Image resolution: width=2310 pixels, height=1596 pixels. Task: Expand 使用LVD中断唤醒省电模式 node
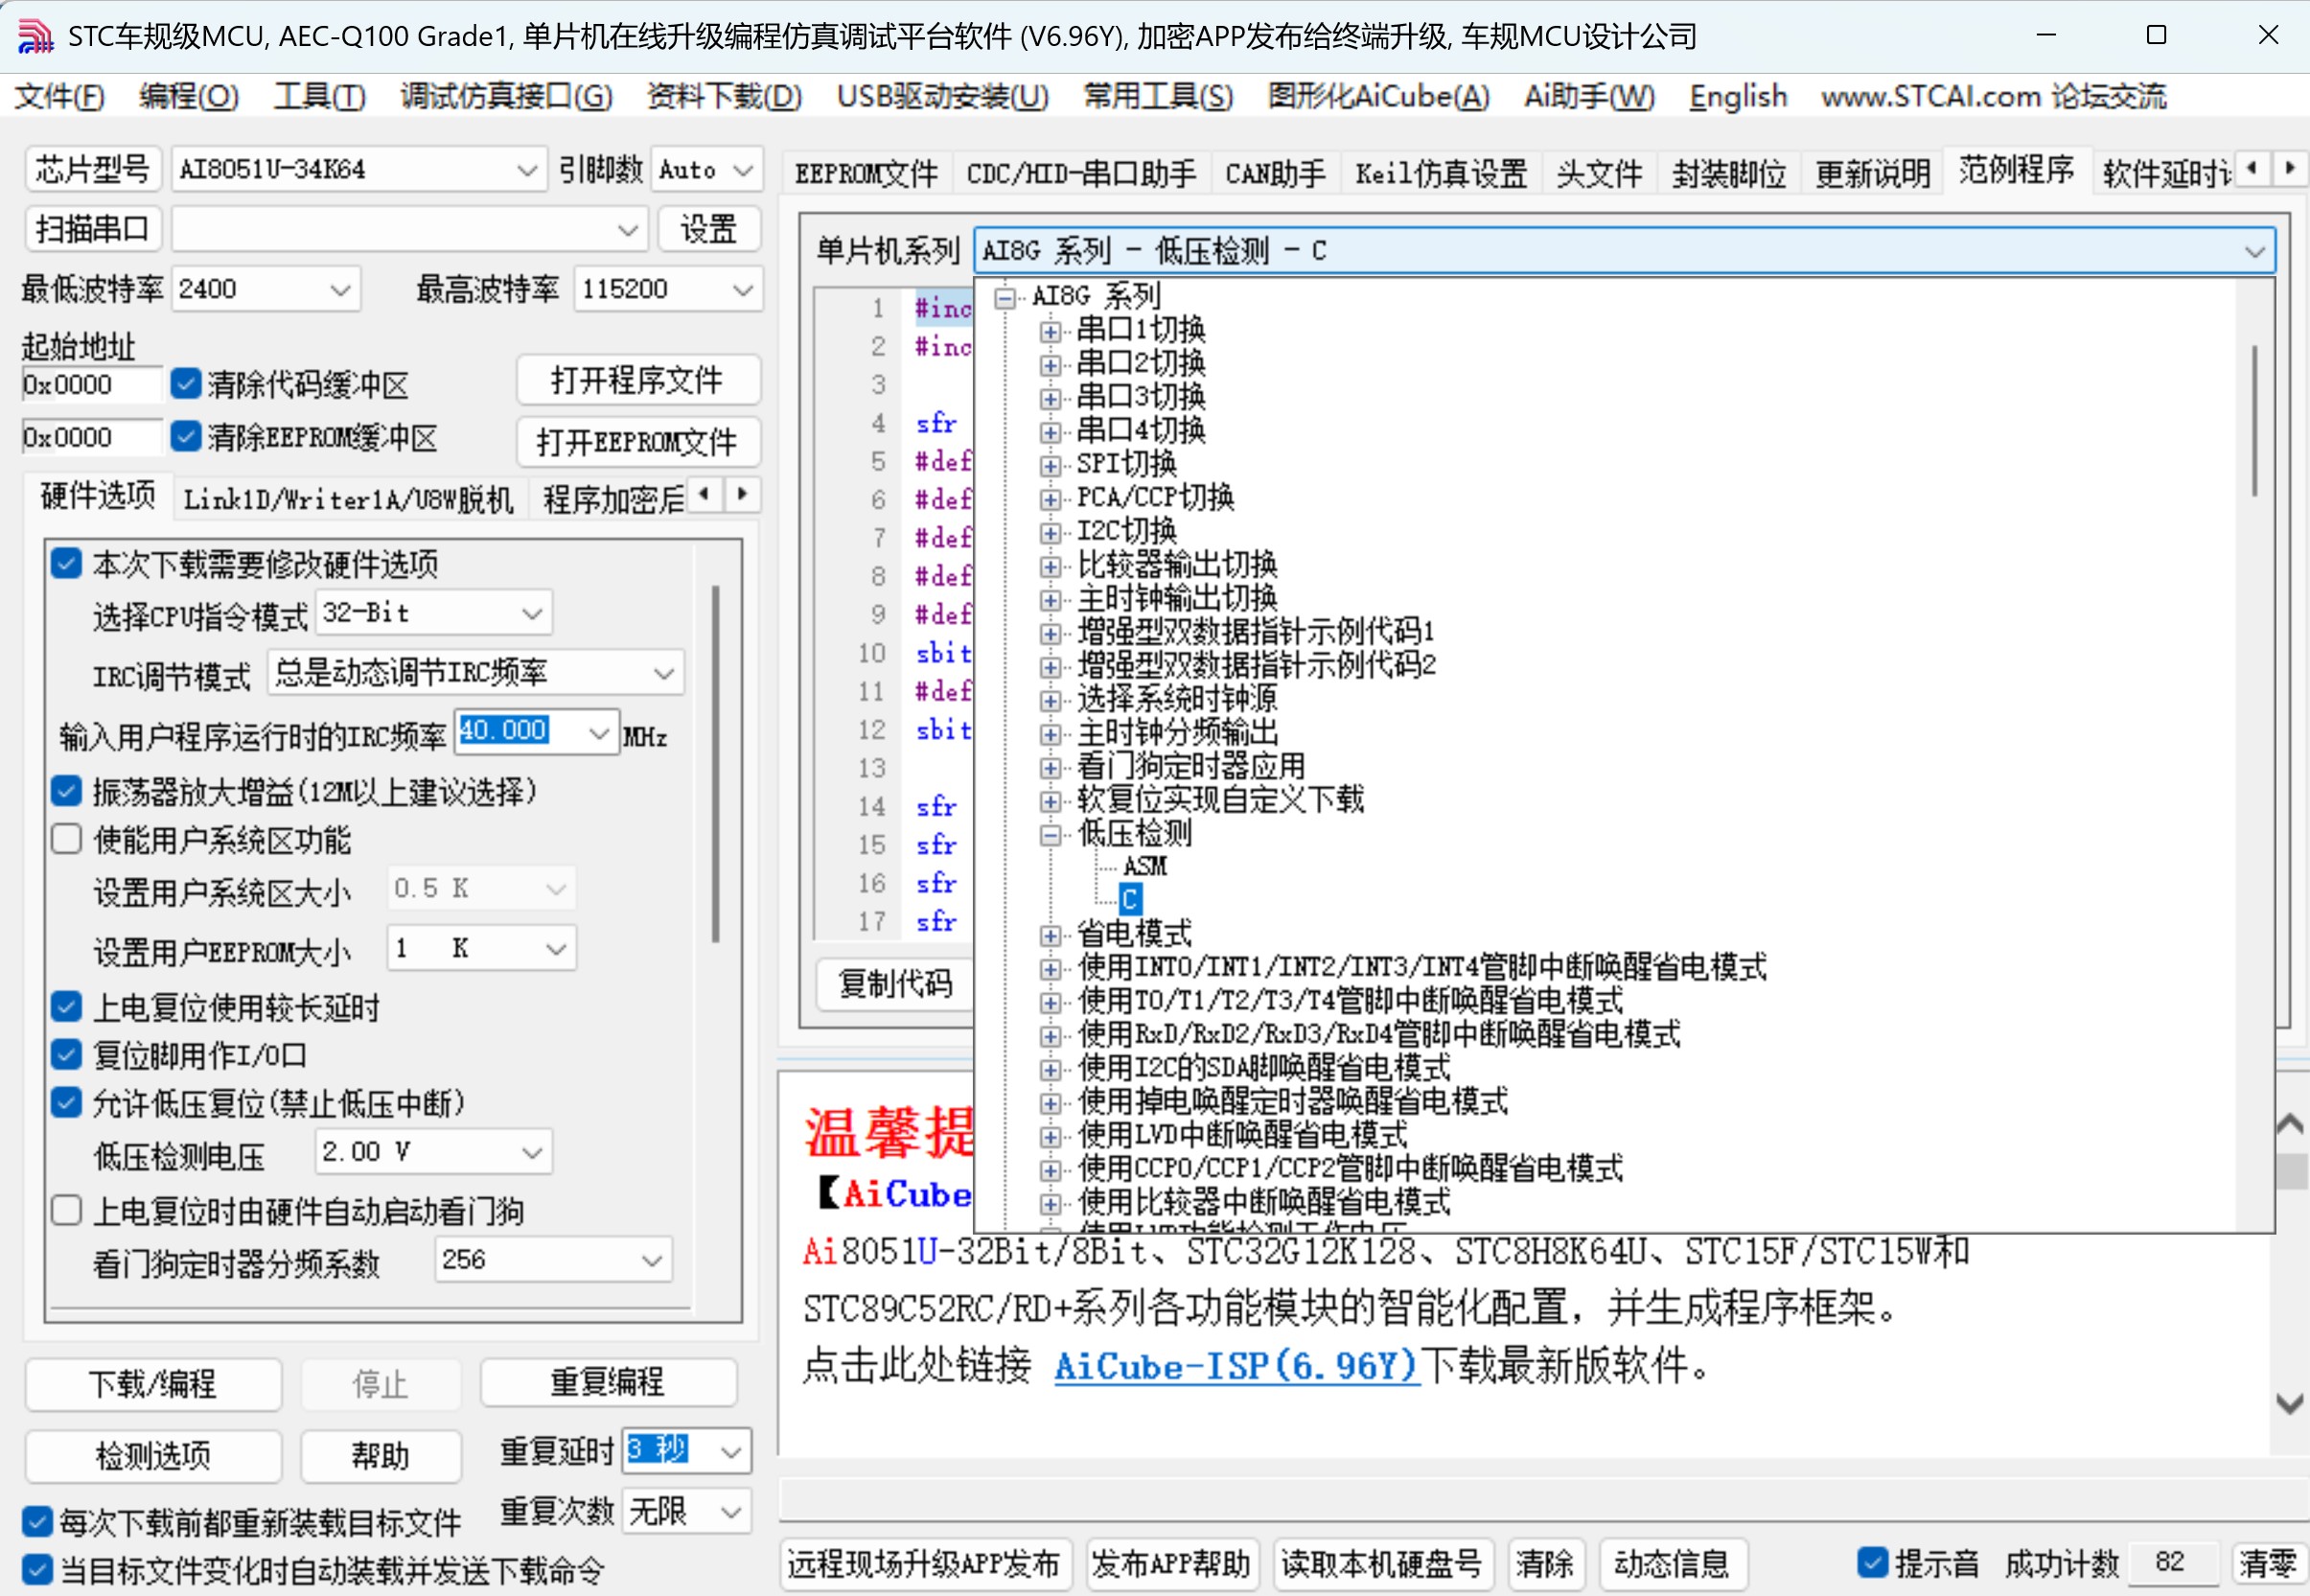pos(1049,1136)
